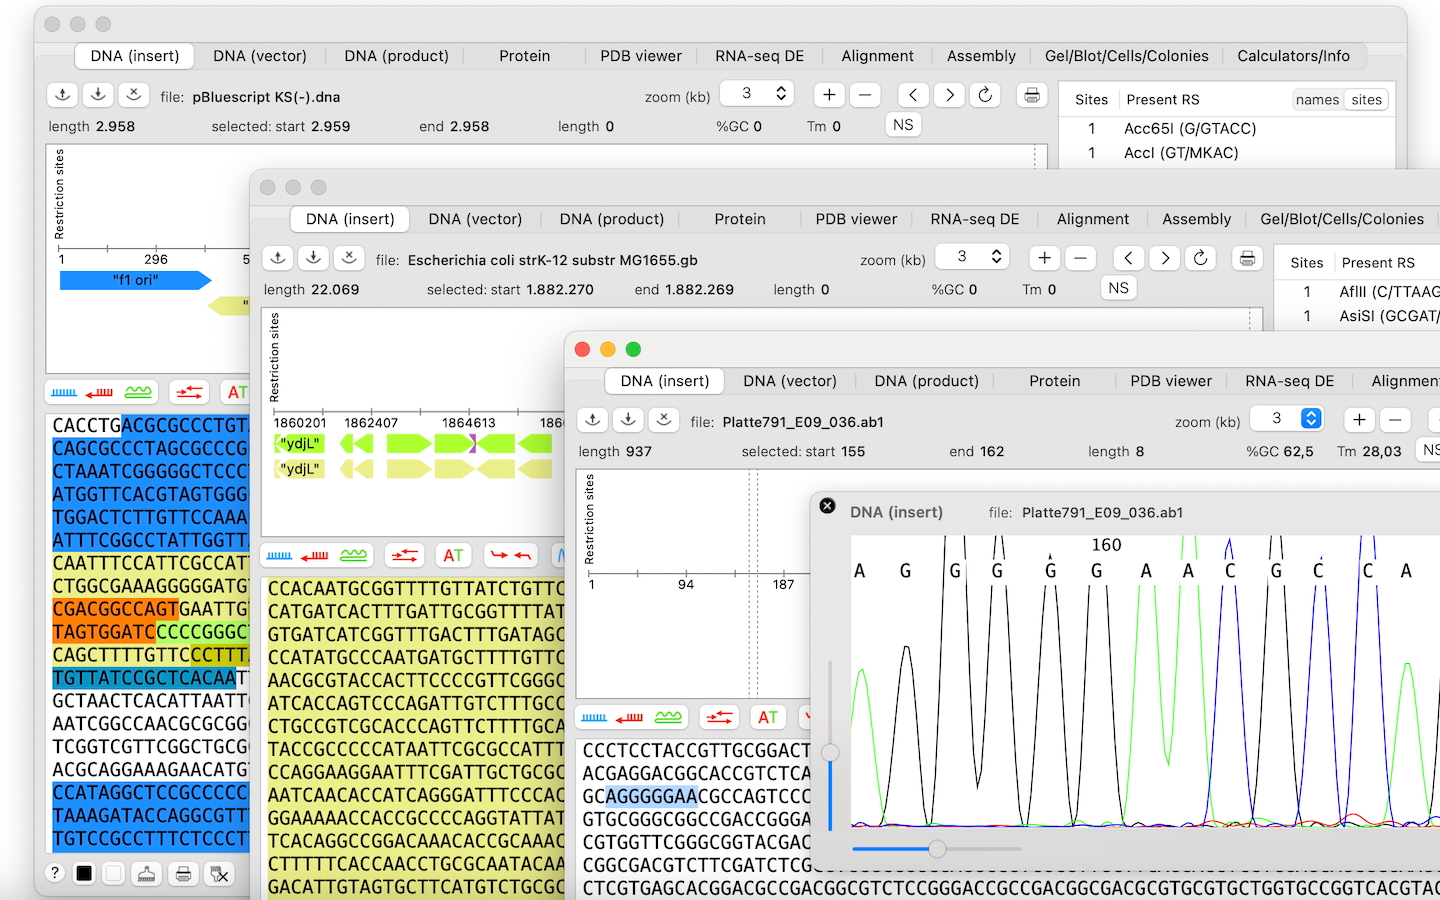Click the load file icon beside pBluescript KS(-).dna
The width and height of the screenshot is (1440, 900).
click(62, 95)
